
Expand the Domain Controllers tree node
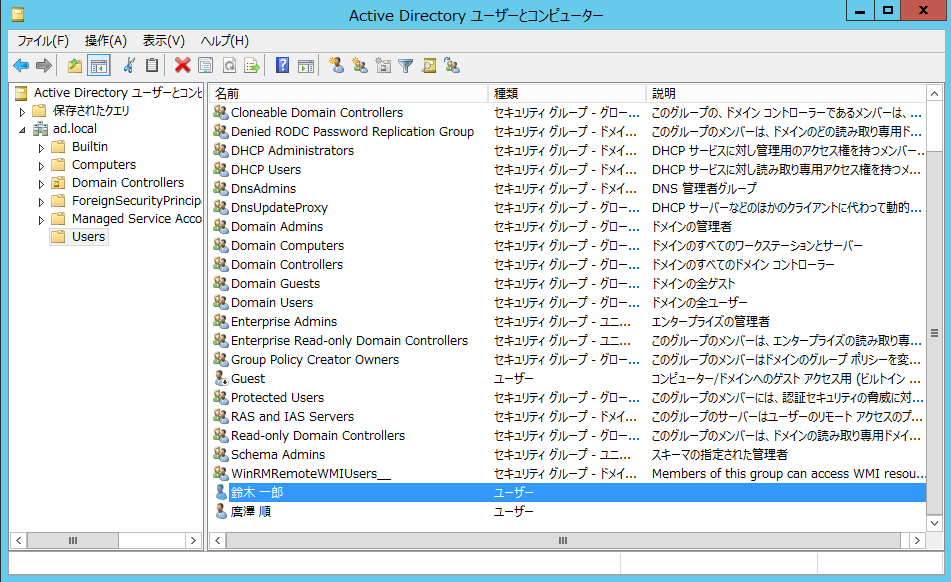pyautogui.click(x=41, y=184)
